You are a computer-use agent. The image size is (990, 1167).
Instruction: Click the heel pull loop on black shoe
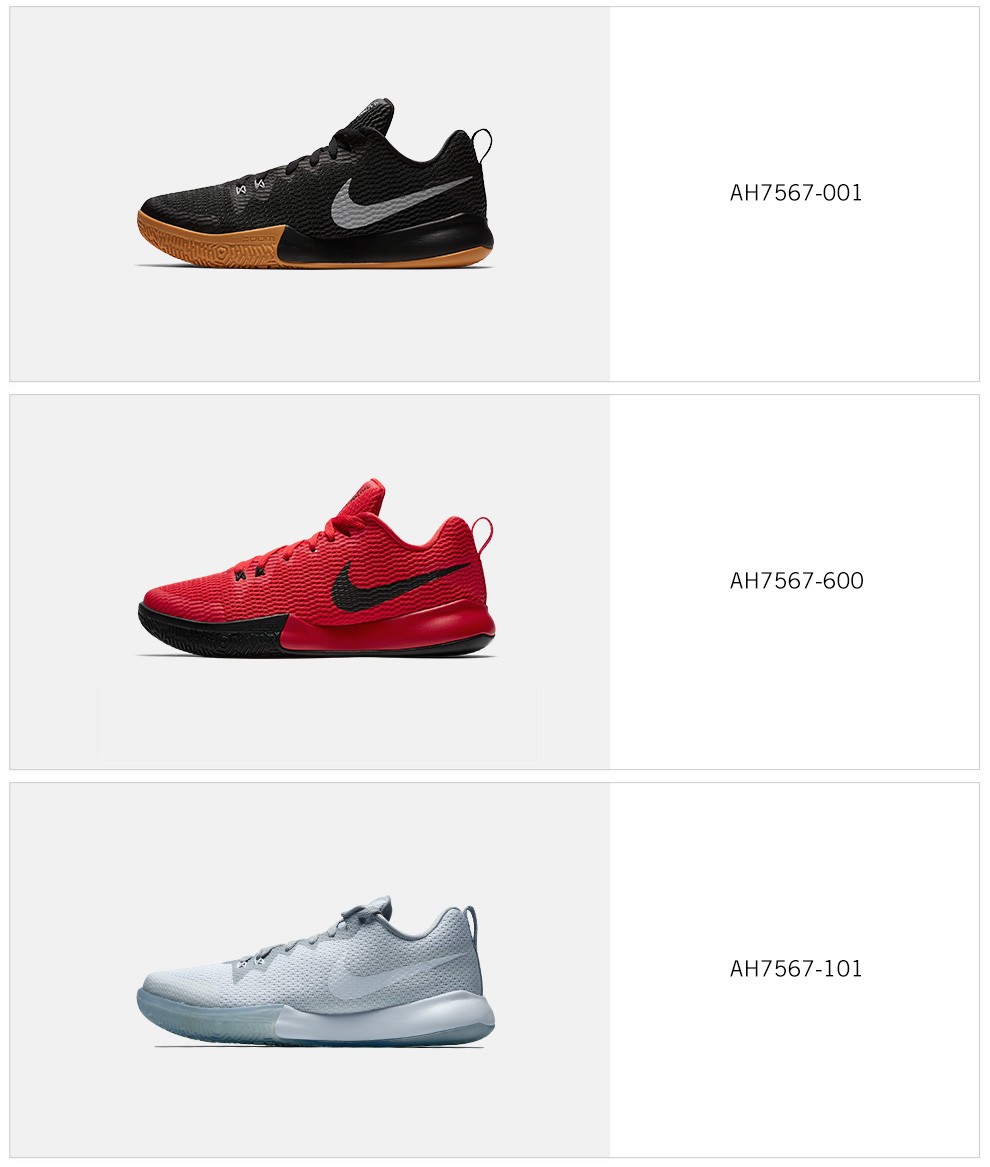482,146
